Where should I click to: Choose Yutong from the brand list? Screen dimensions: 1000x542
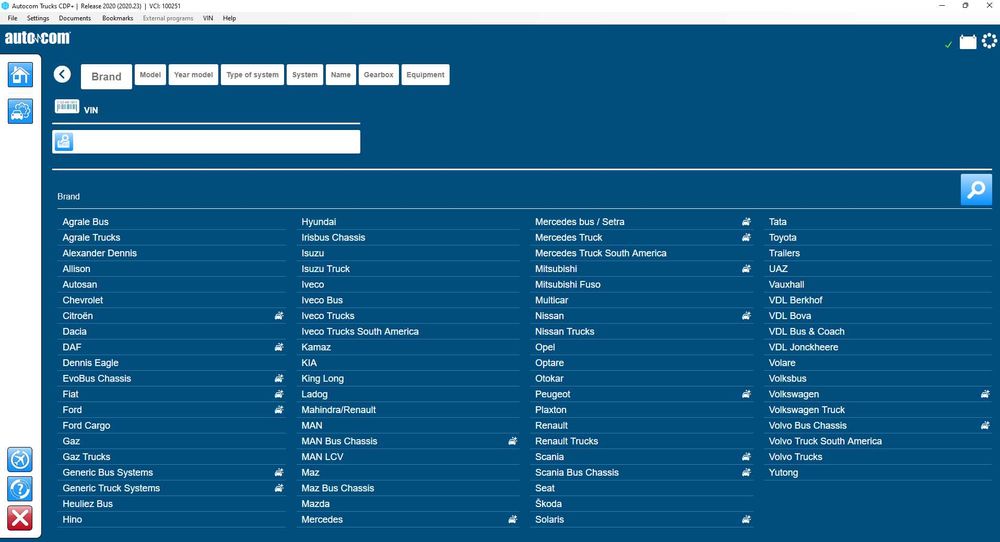tap(783, 472)
